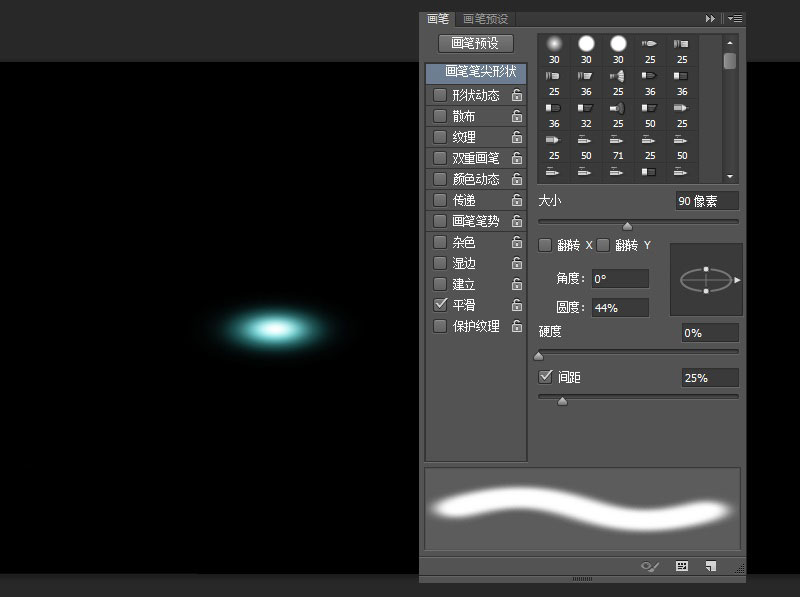Click the glowing cyan ellipse on canvas

[275, 329]
